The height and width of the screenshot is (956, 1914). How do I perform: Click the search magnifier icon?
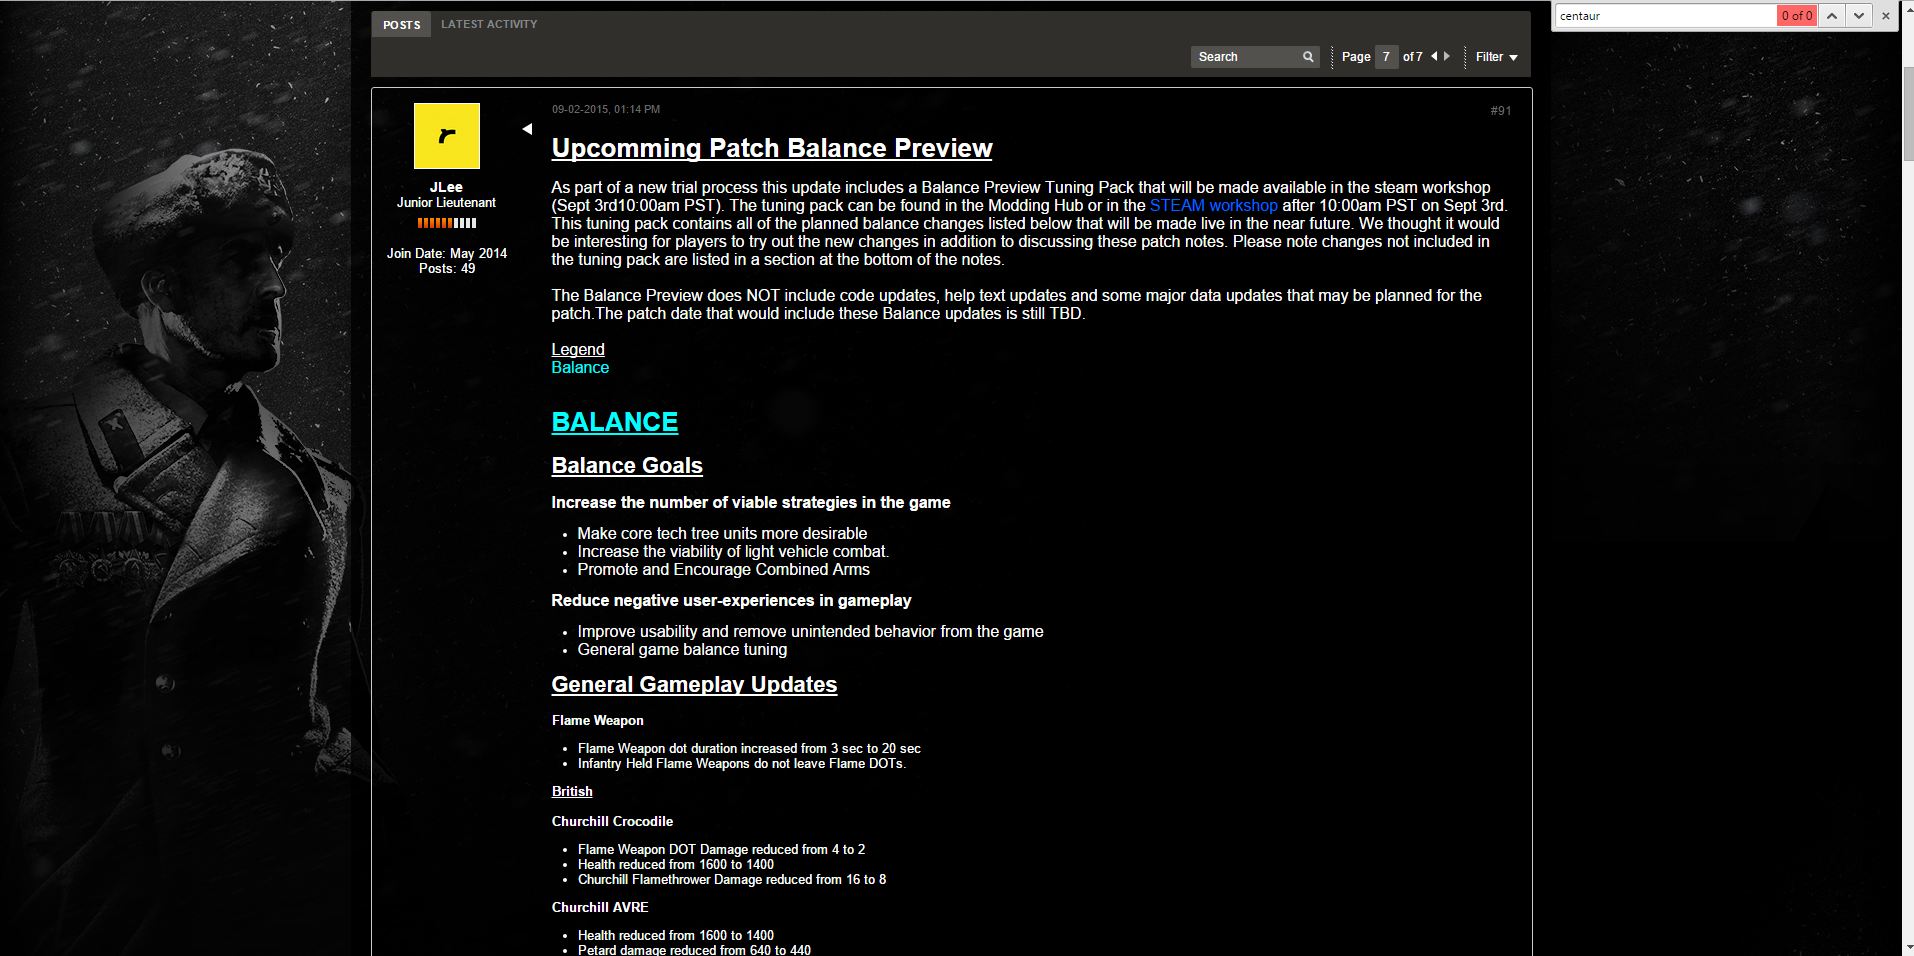(x=1308, y=57)
